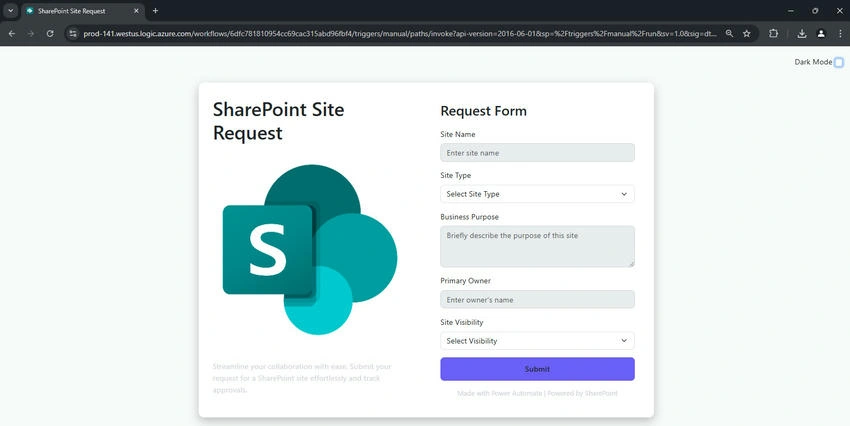Open a new tab with plus button
The image size is (850, 426).
[155, 11]
